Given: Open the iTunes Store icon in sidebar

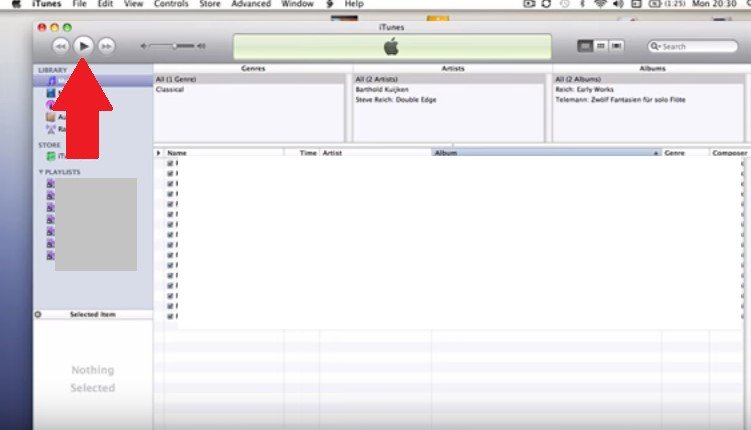Looking at the screenshot, I should [x=51, y=156].
